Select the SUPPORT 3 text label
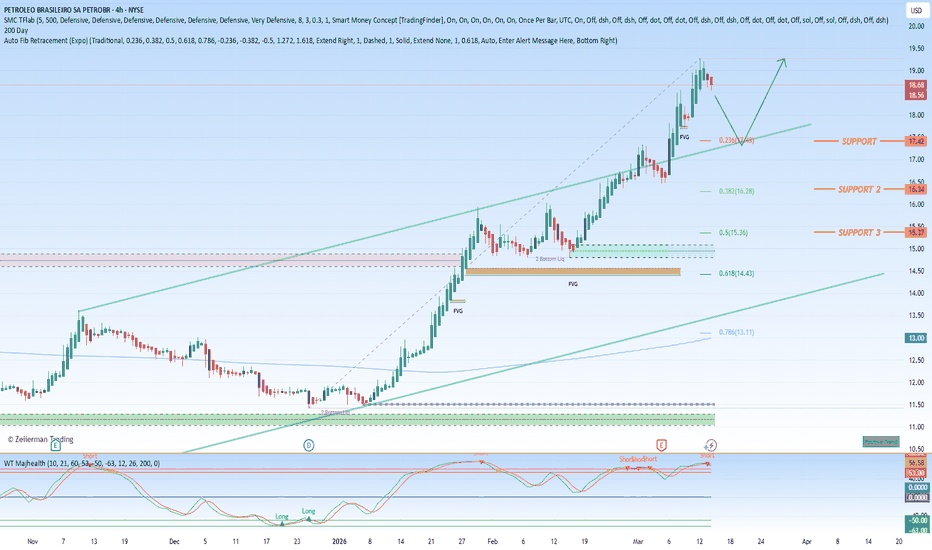Viewport: 932px width, 550px height. pos(859,232)
